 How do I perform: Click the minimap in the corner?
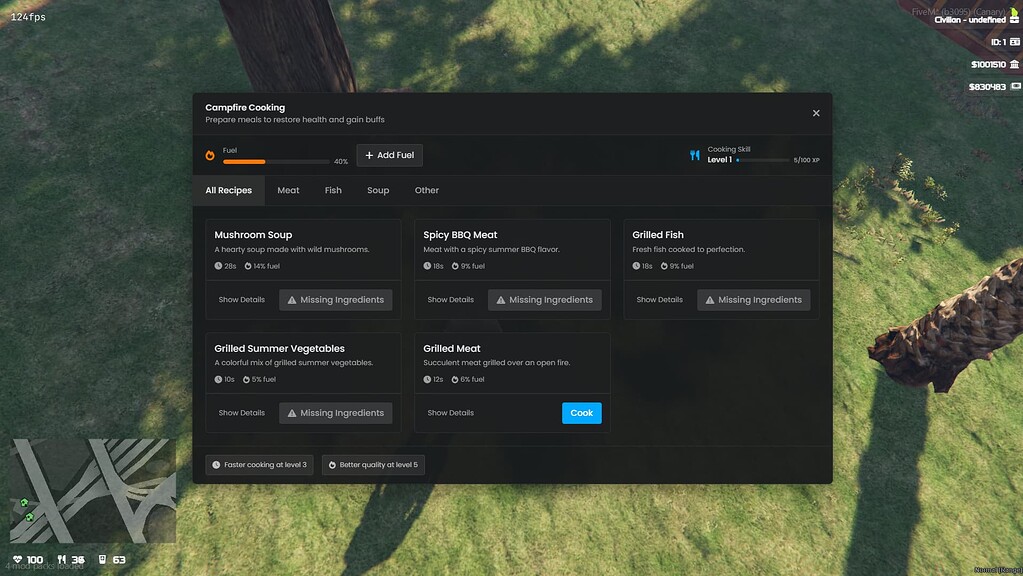click(x=93, y=490)
